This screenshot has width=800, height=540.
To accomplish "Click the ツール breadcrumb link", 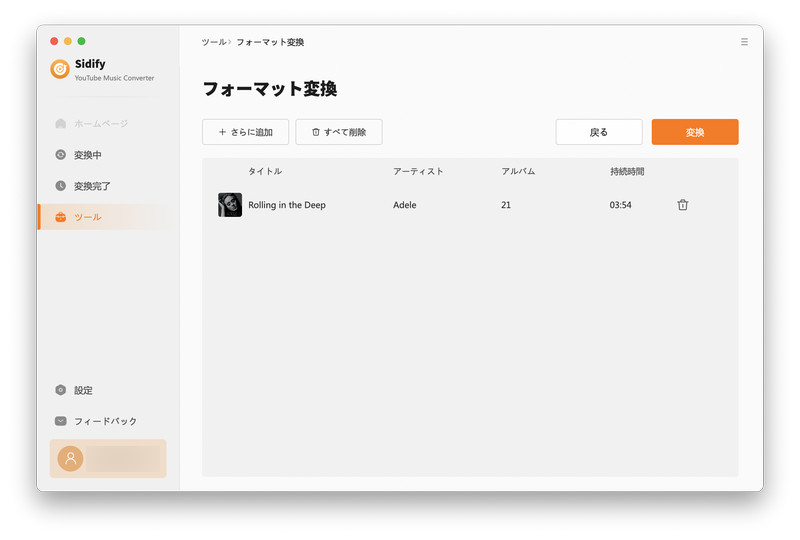I will [214, 42].
